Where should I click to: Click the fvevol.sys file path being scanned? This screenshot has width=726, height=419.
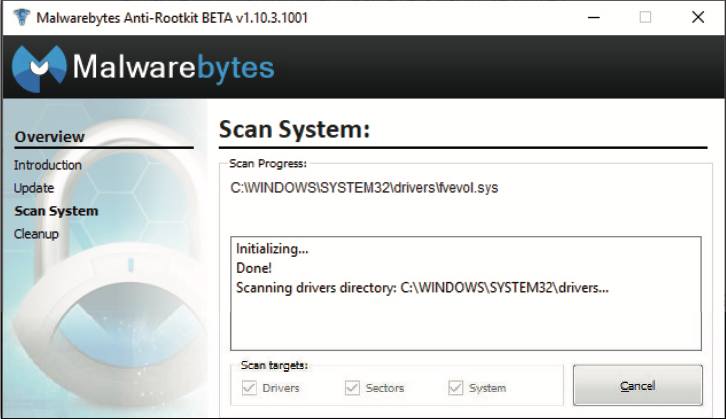click(364, 187)
